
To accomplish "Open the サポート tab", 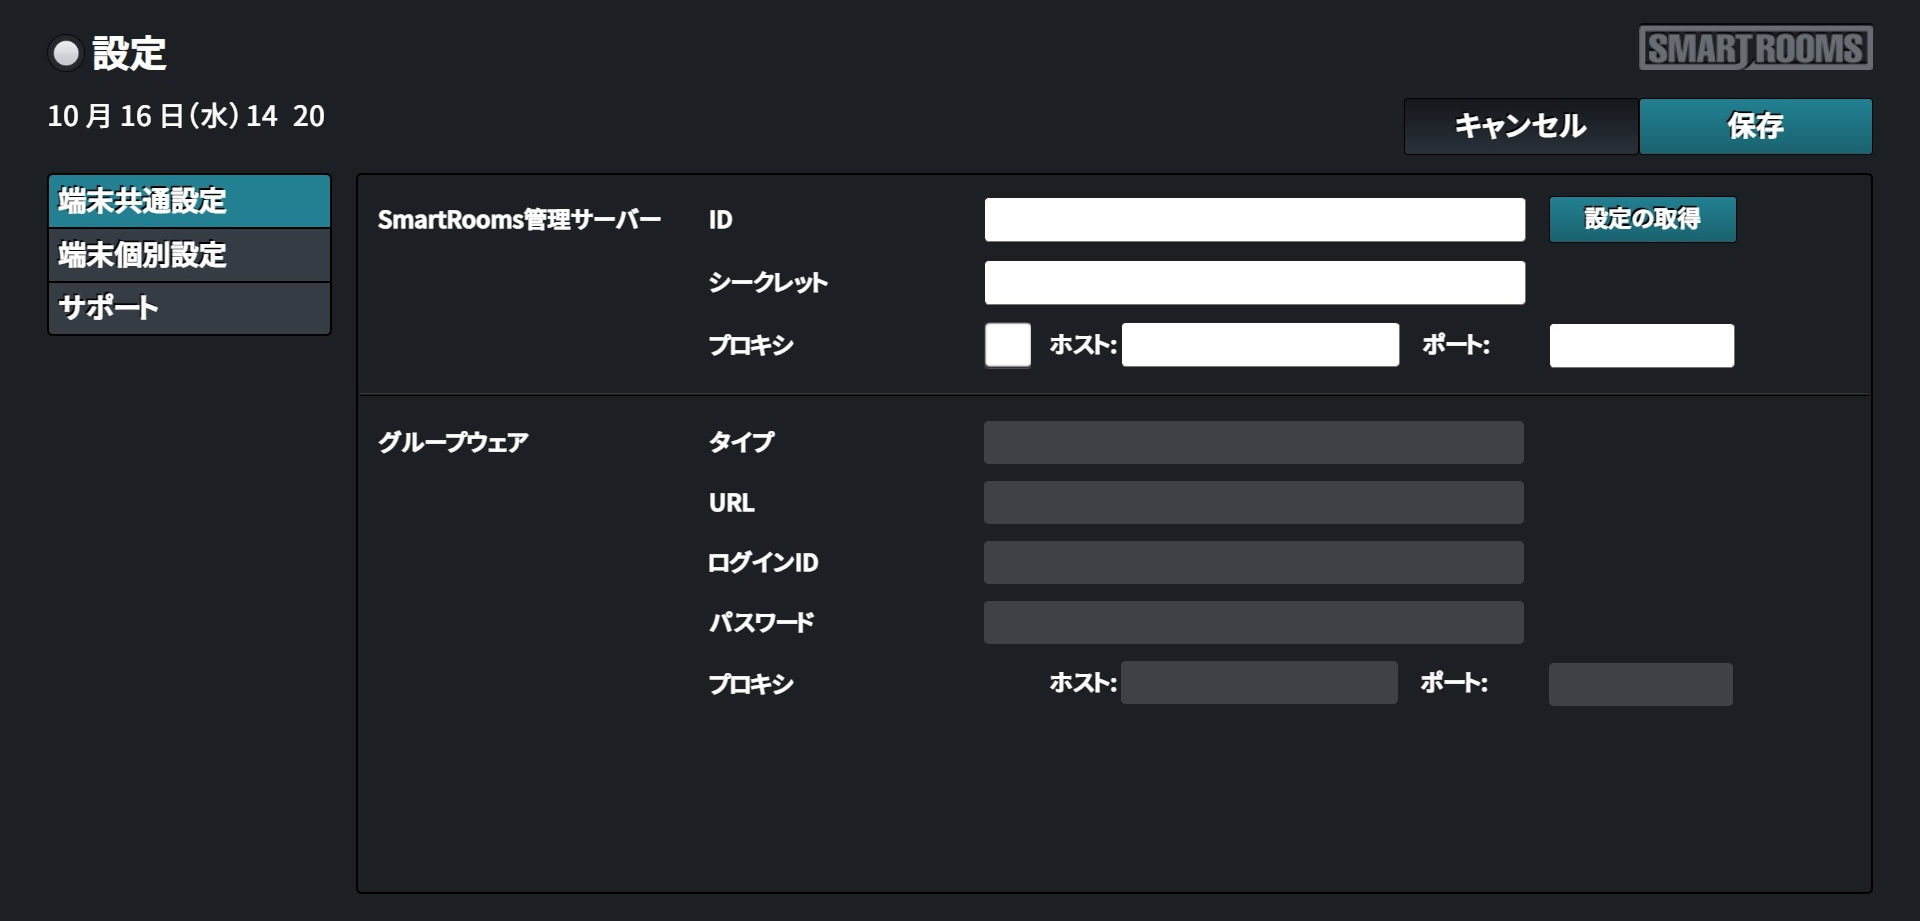I will (x=189, y=308).
